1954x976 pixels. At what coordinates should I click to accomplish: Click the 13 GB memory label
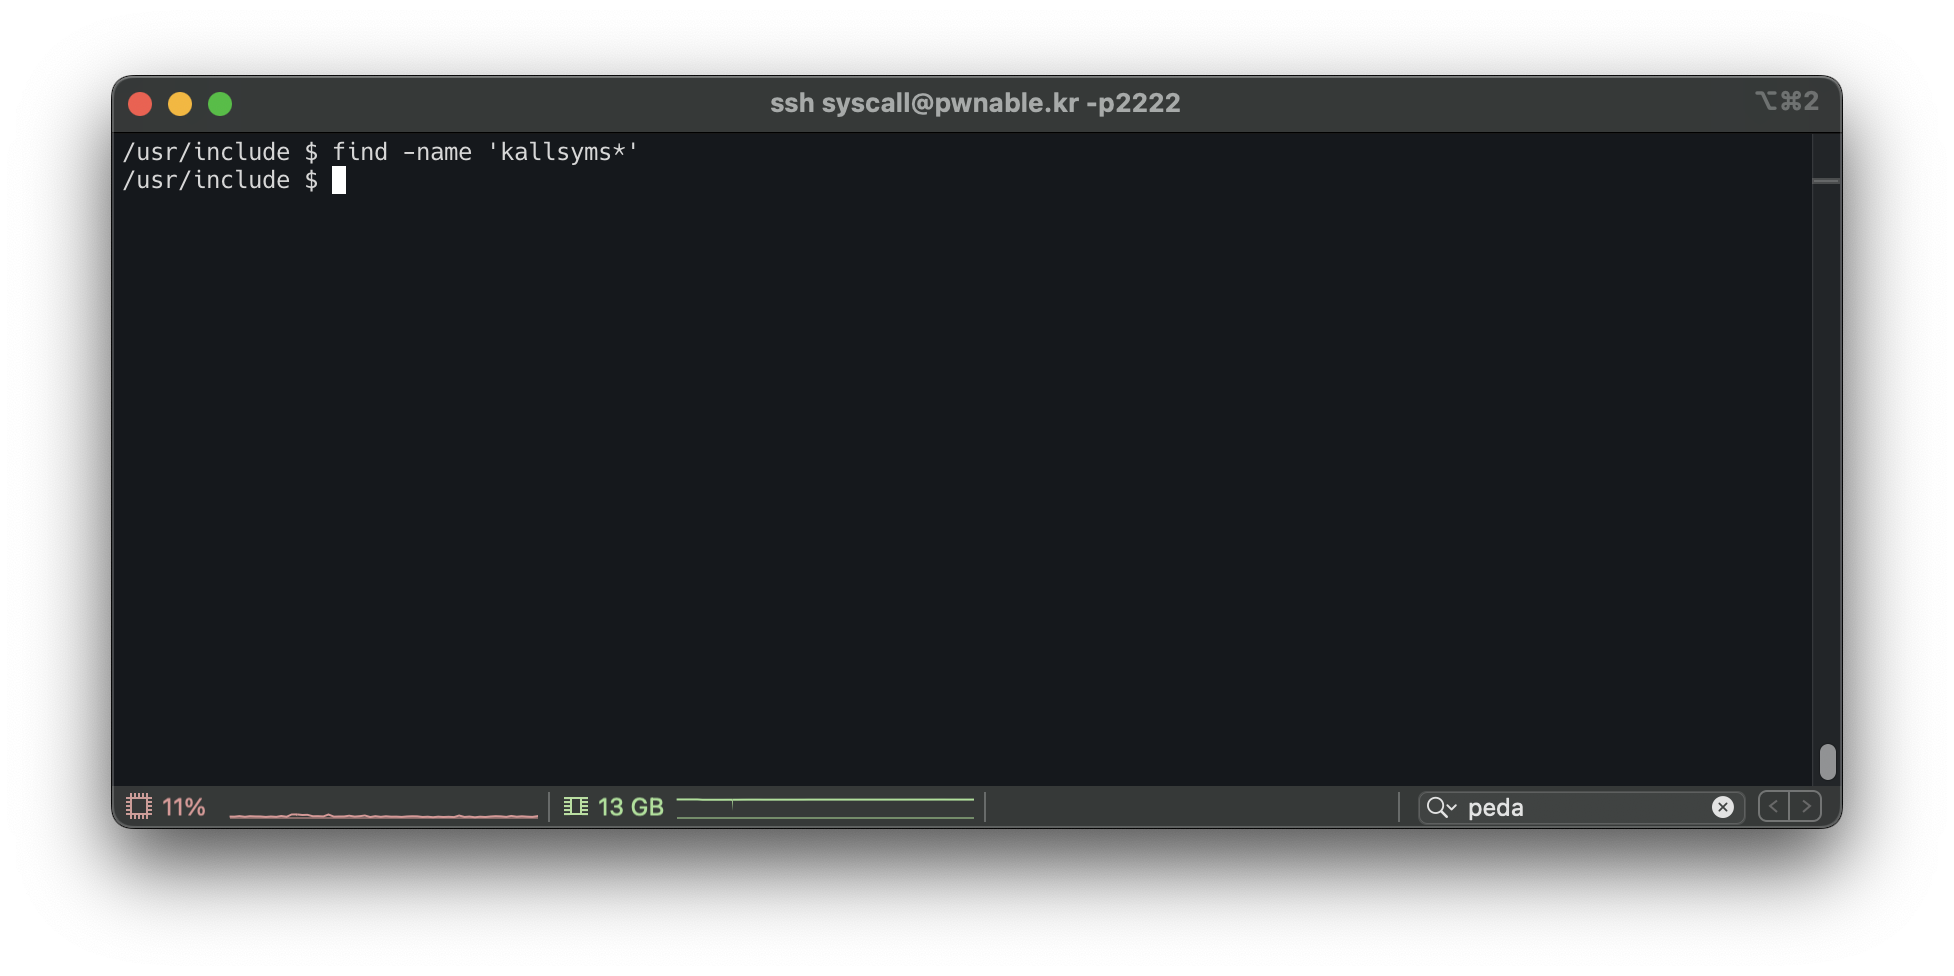tap(630, 807)
